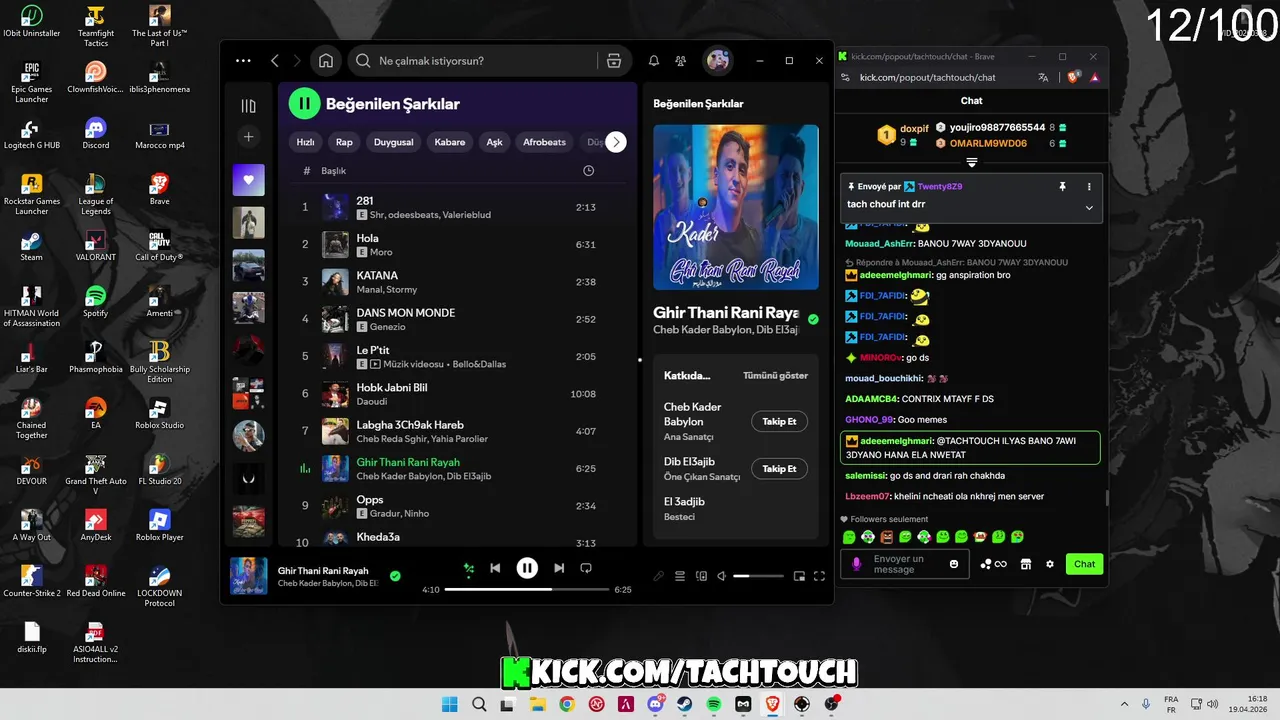Toggle repeat mode
This screenshot has height=720, width=1280.
coord(586,568)
